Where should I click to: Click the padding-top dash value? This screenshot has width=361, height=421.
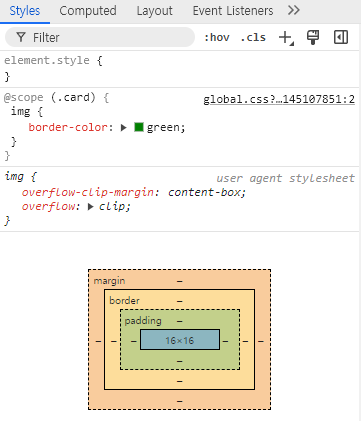pos(180,321)
